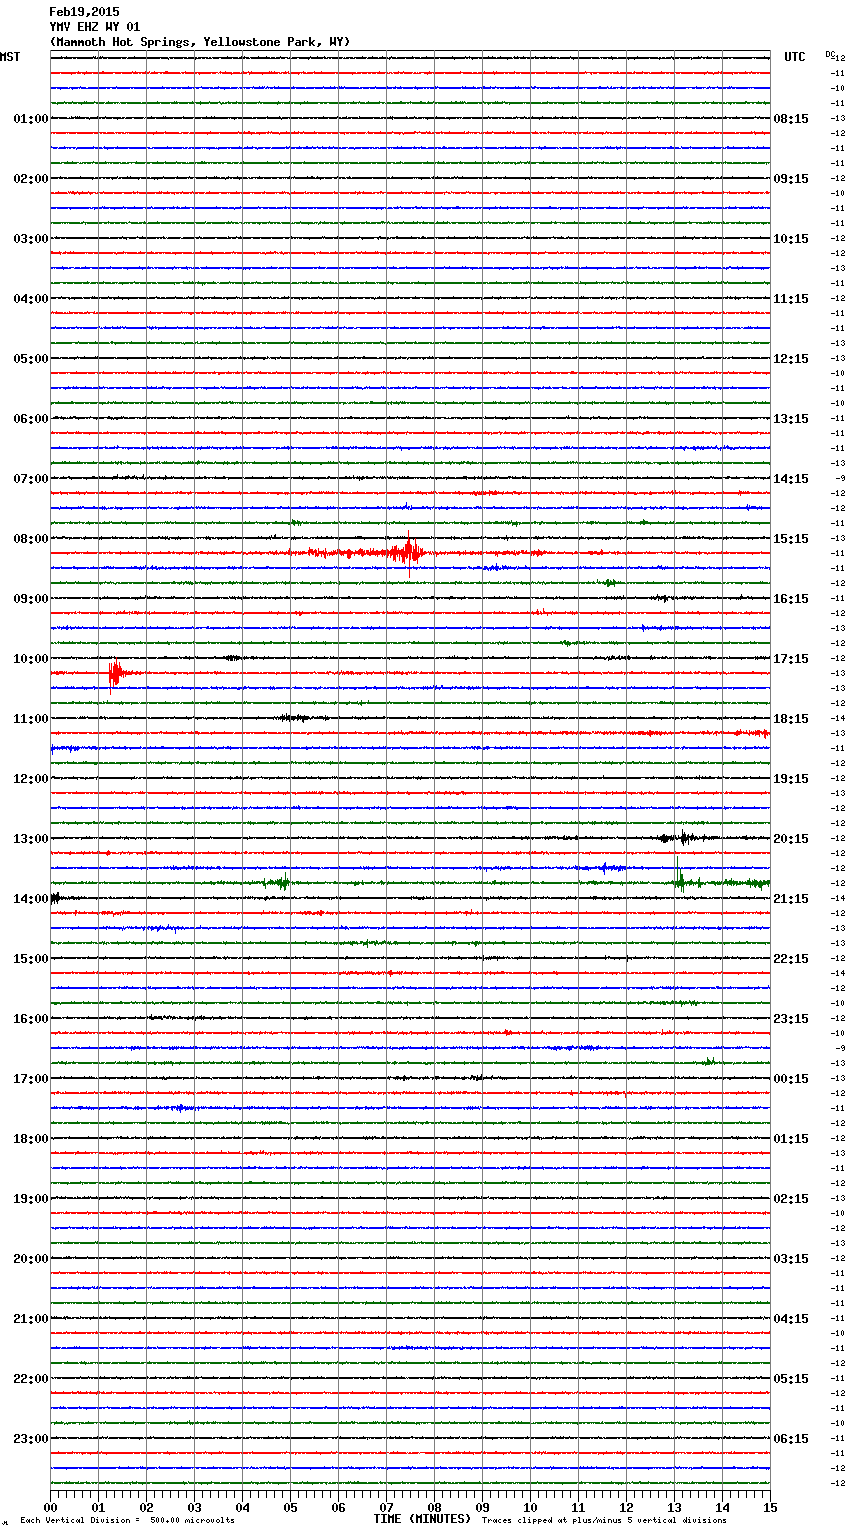Click the 21:15 UTC time label
The width and height of the screenshot is (850, 1534).
pos(791,899)
